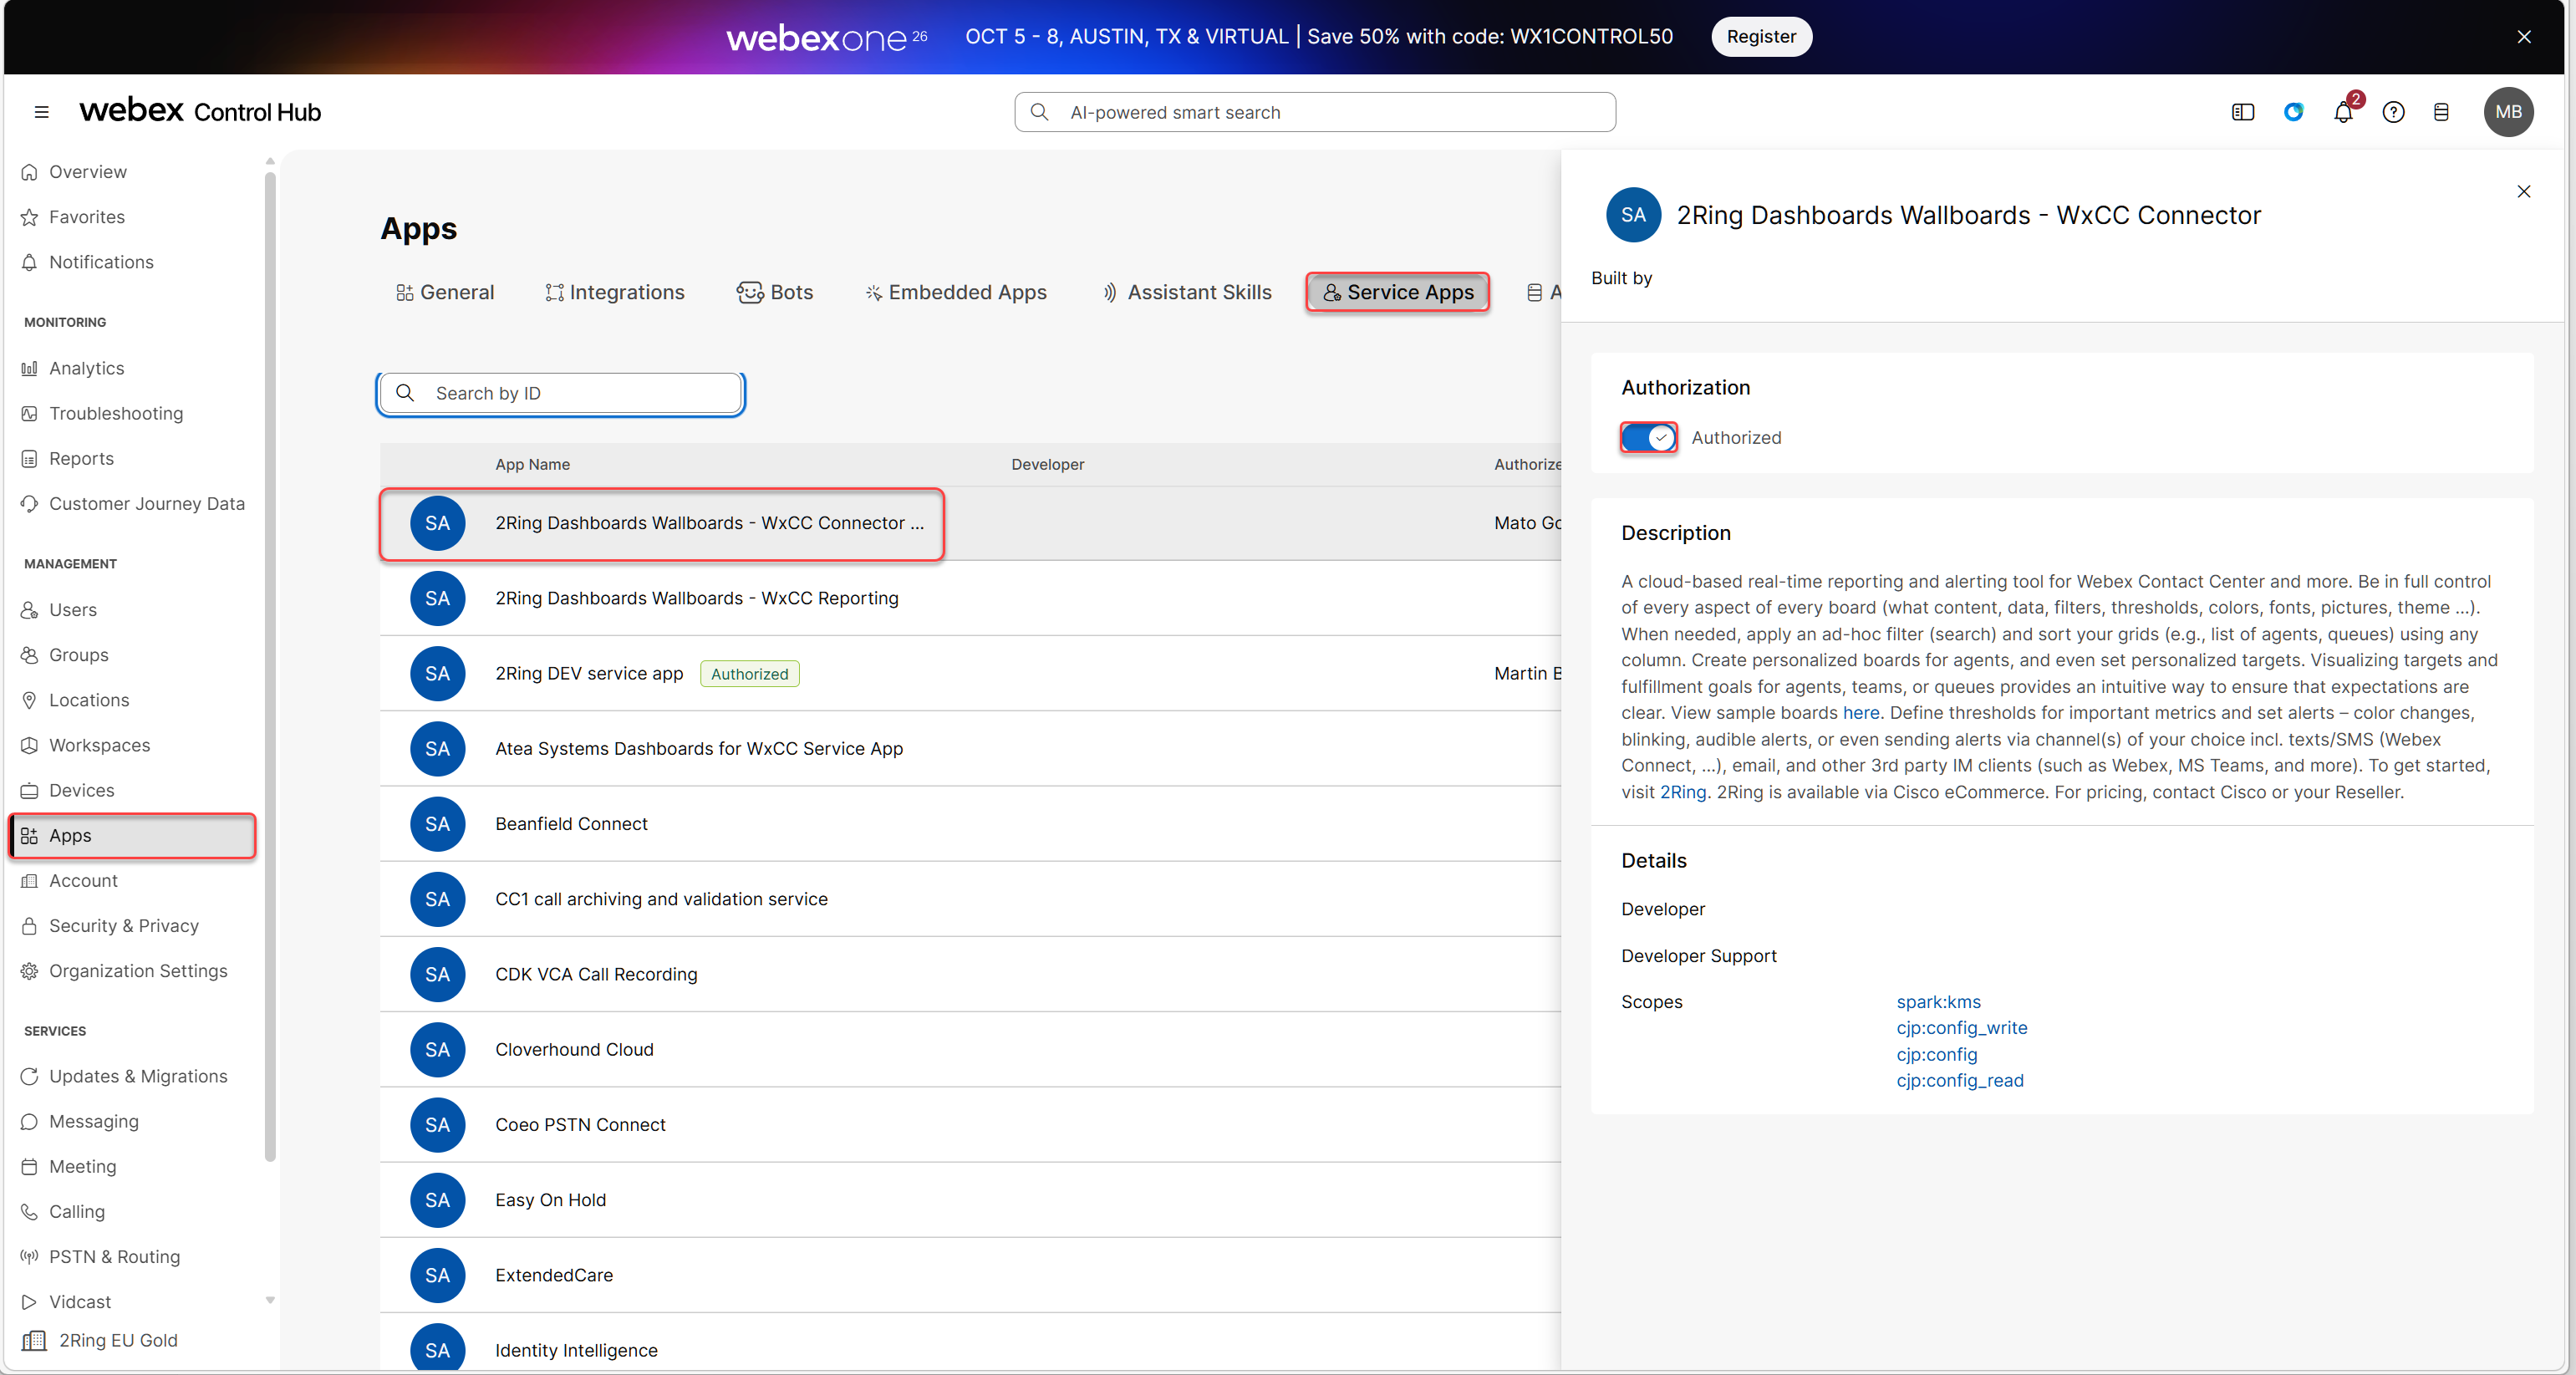Toggle the Authorized switch off
The image size is (2576, 1375).
[x=1648, y=438]
